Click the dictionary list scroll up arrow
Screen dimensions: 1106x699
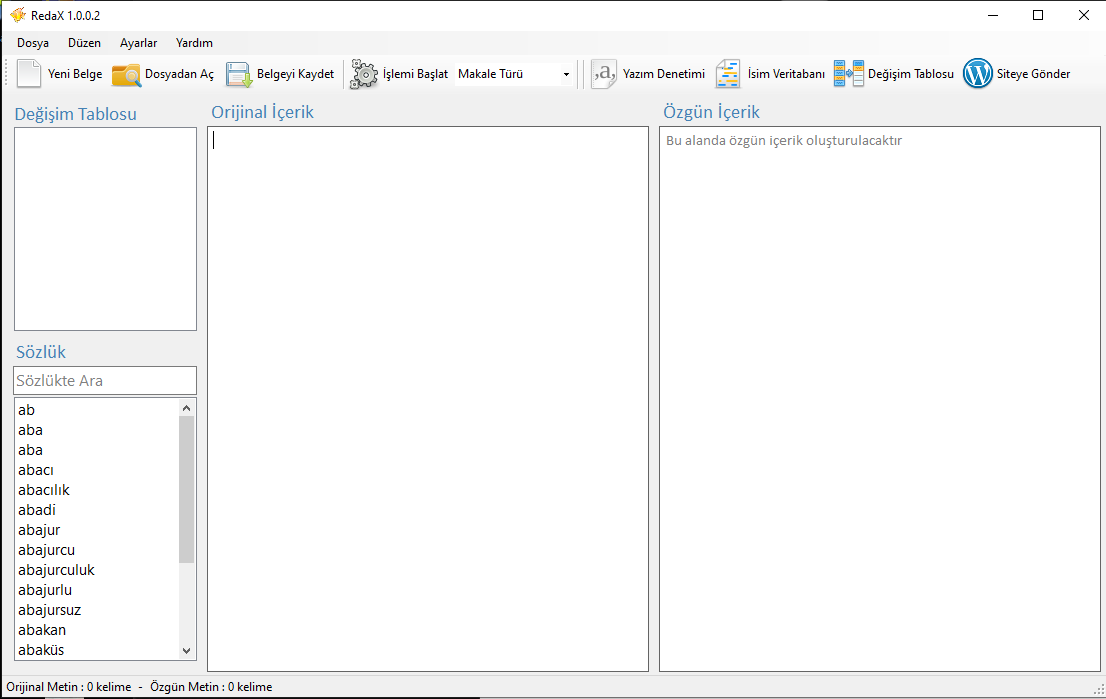(x=186, y=408)
